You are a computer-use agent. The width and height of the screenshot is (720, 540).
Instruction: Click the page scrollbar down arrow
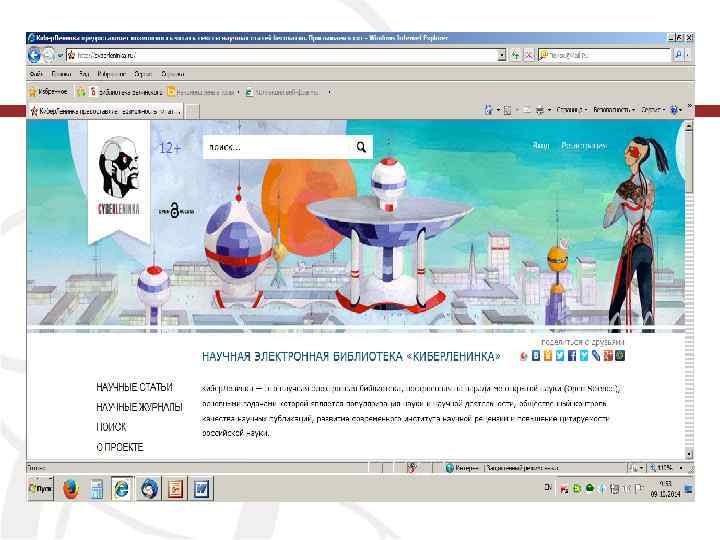[x=689, y=454]
